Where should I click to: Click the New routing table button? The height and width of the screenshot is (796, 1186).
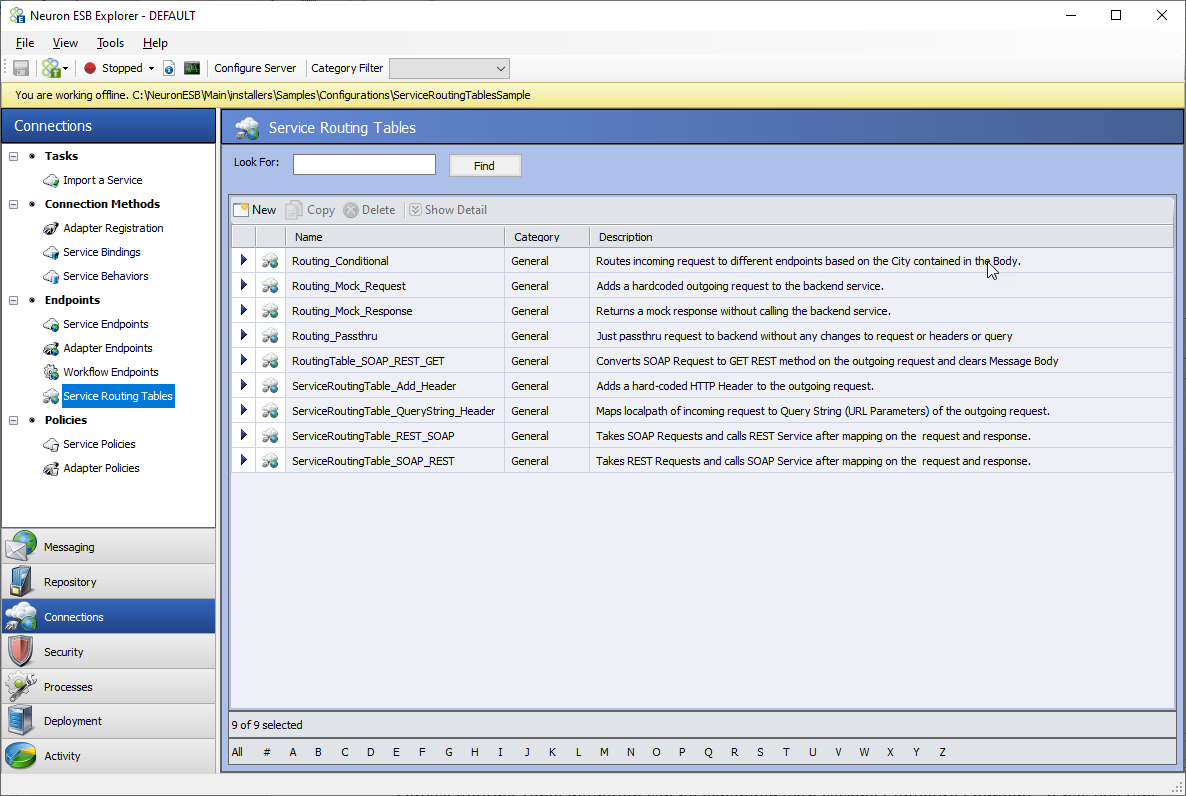255,210
